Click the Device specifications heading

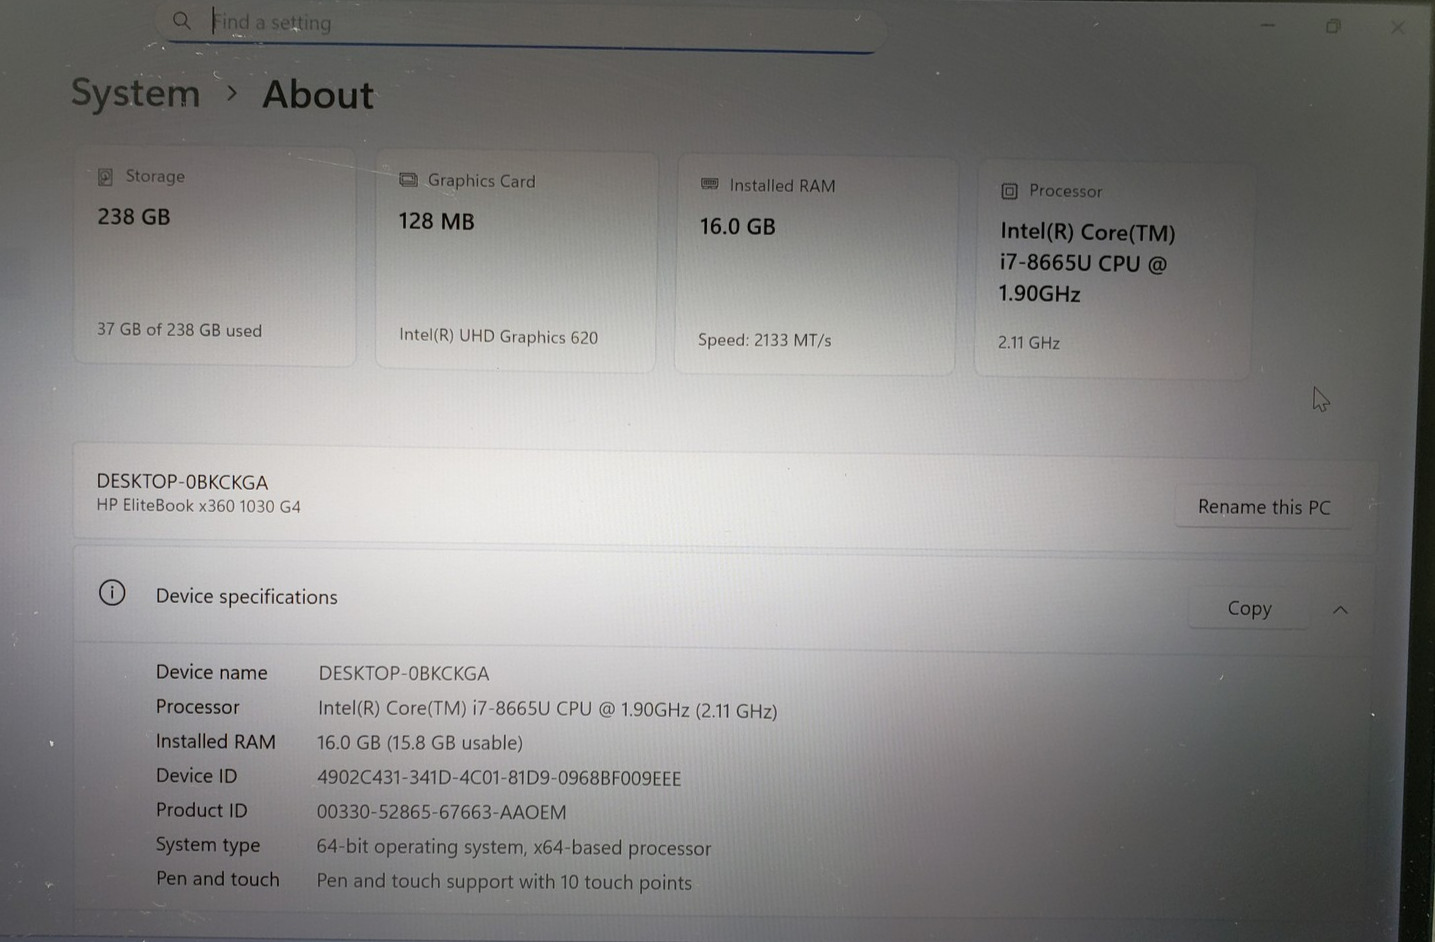(246, 597)
